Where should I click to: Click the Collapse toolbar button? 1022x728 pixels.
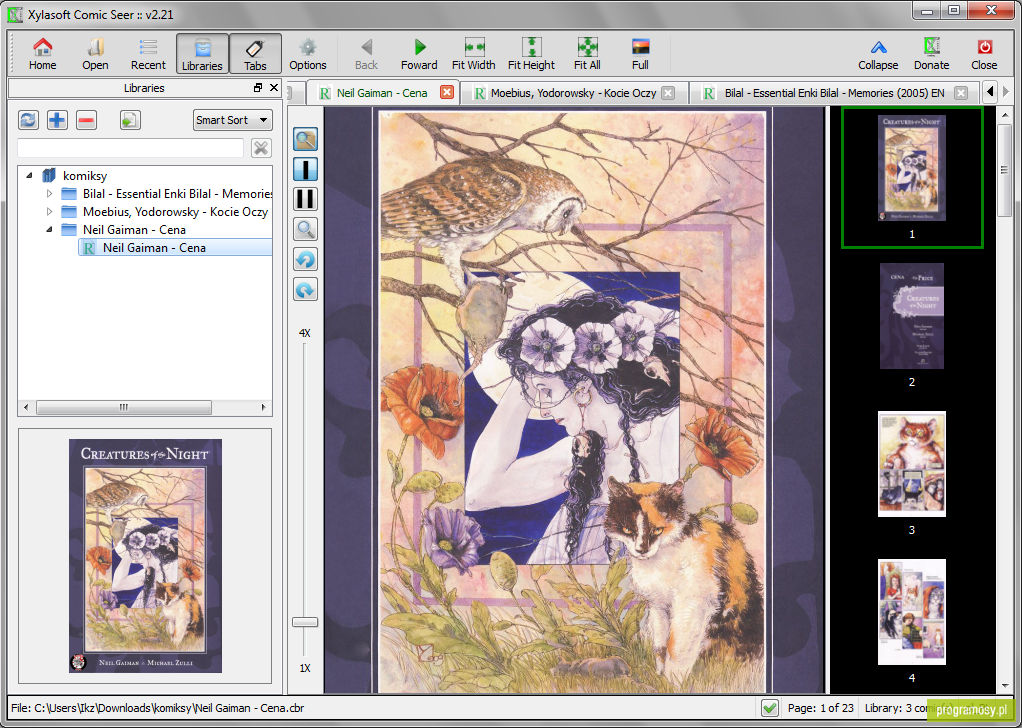[x=878, y=54]
